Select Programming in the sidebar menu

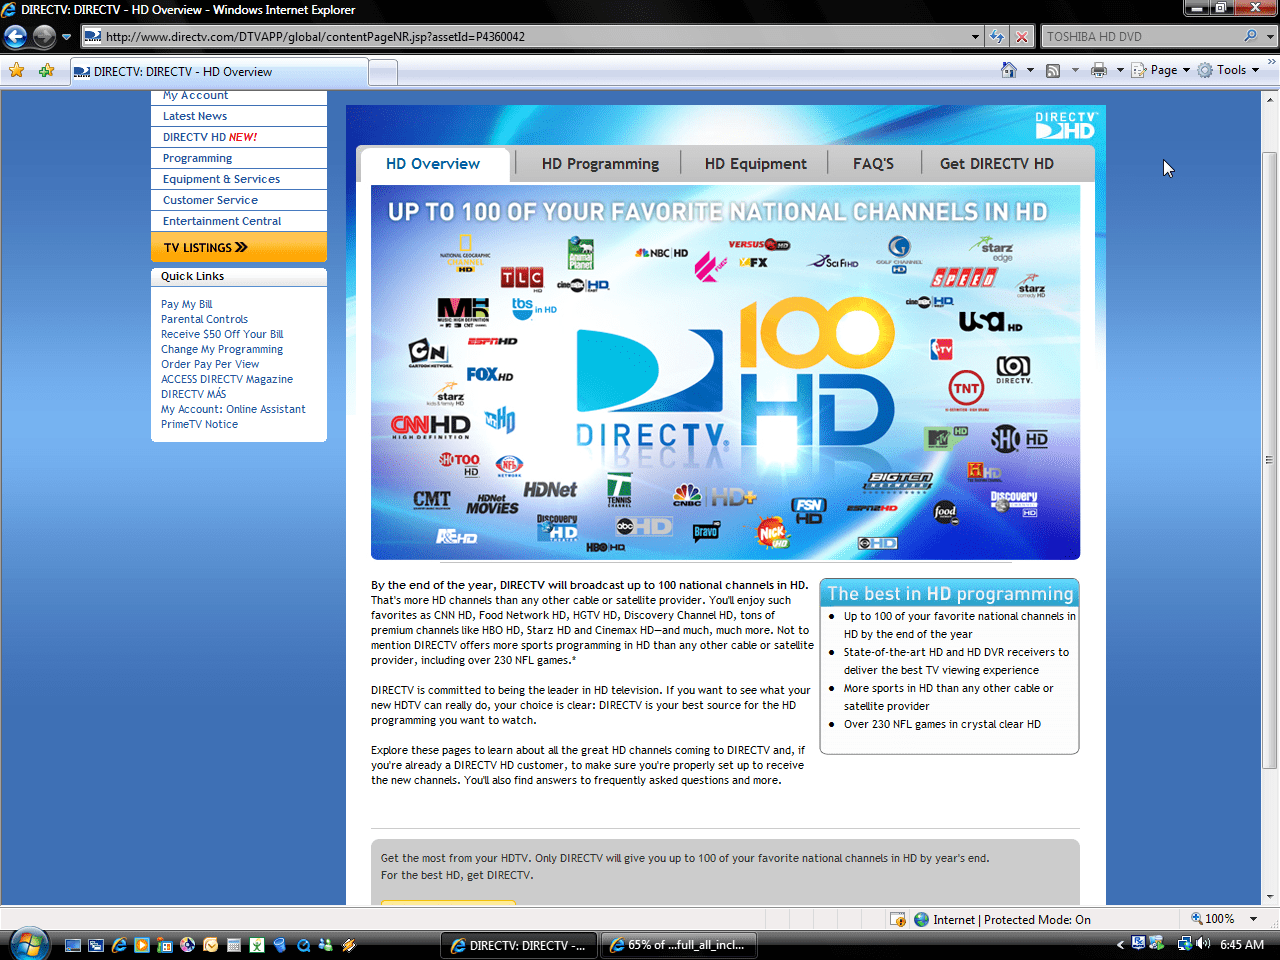(239, 158)
